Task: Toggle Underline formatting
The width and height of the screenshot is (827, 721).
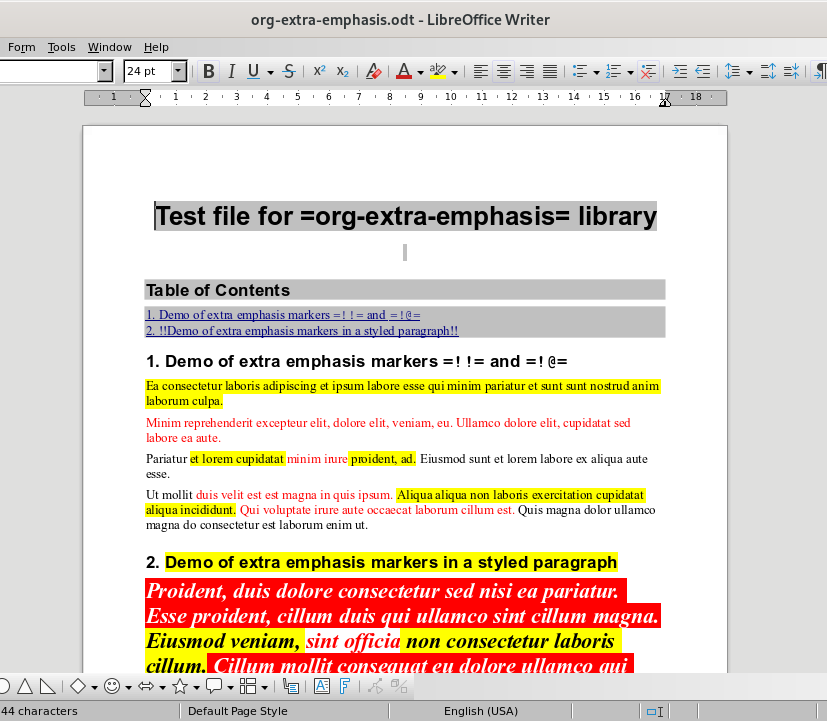Action: click(x=254, y=71)
